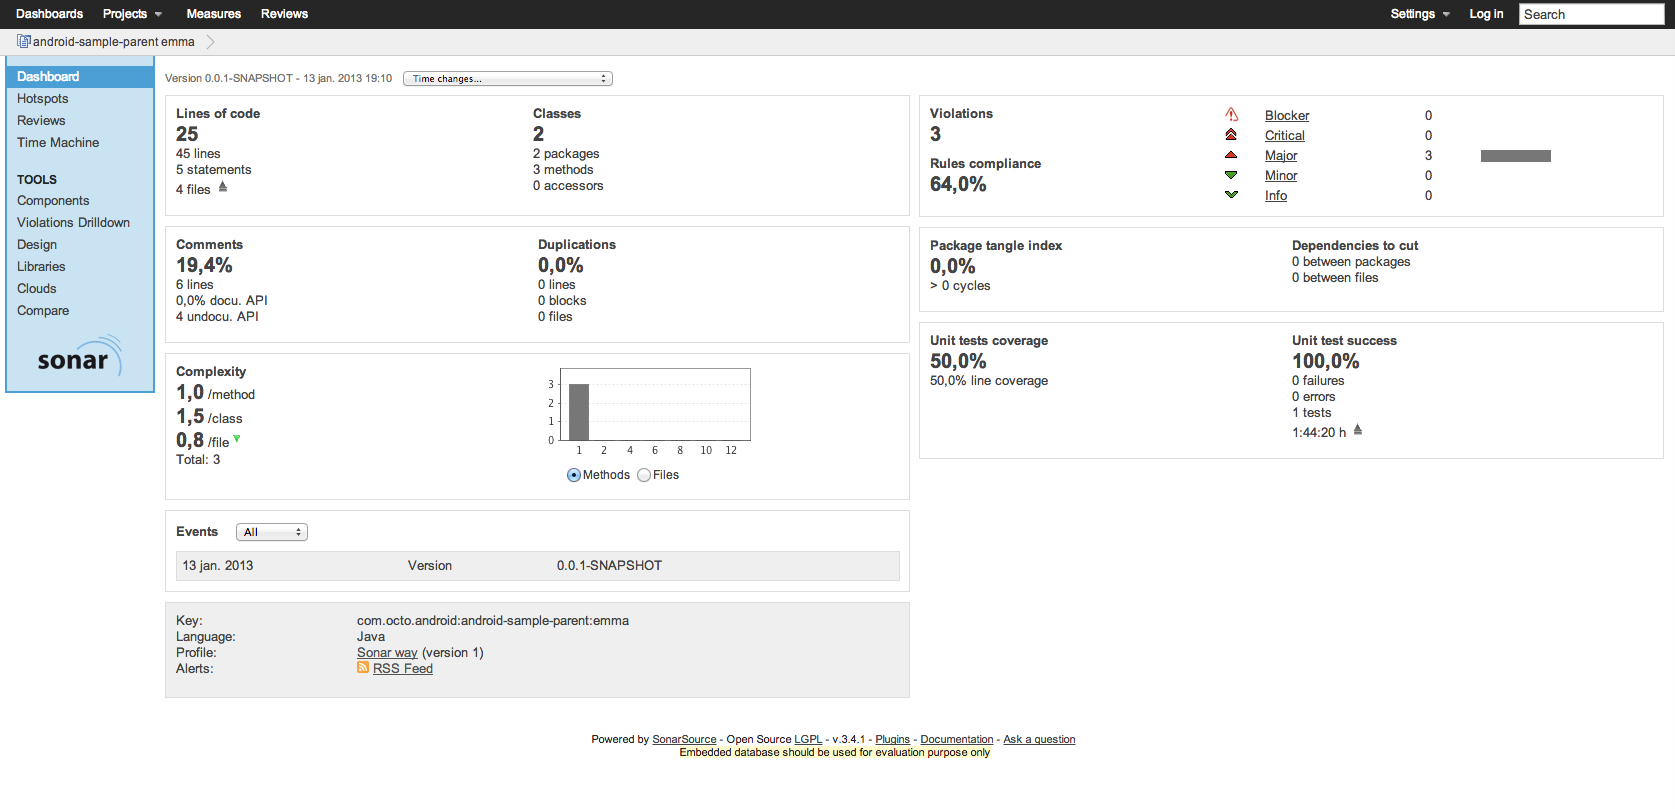Click the green trend arrow beside complexity /file
This screenshot has height=809, width=1675.
[x=237, y=439]
